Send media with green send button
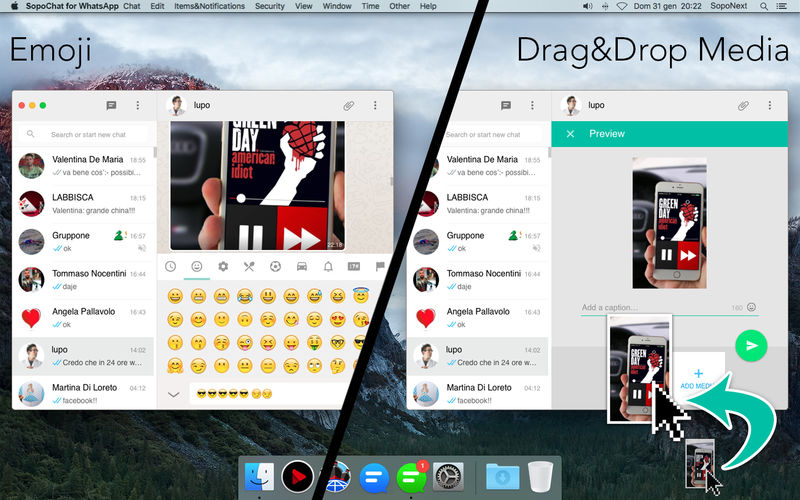This screenshot has width=800, height=500. tap(752, 346)
